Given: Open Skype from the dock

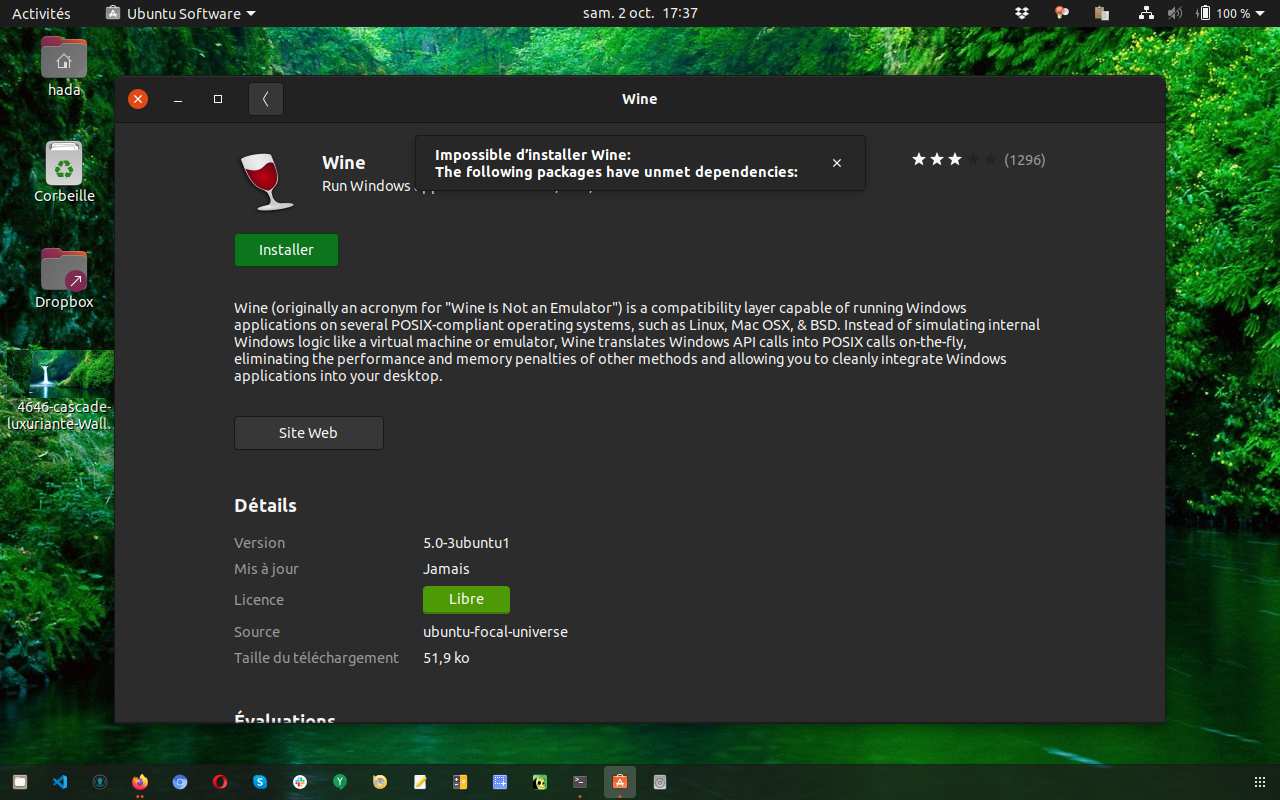Looking at the screenshot, I should (x=260, y=782).
